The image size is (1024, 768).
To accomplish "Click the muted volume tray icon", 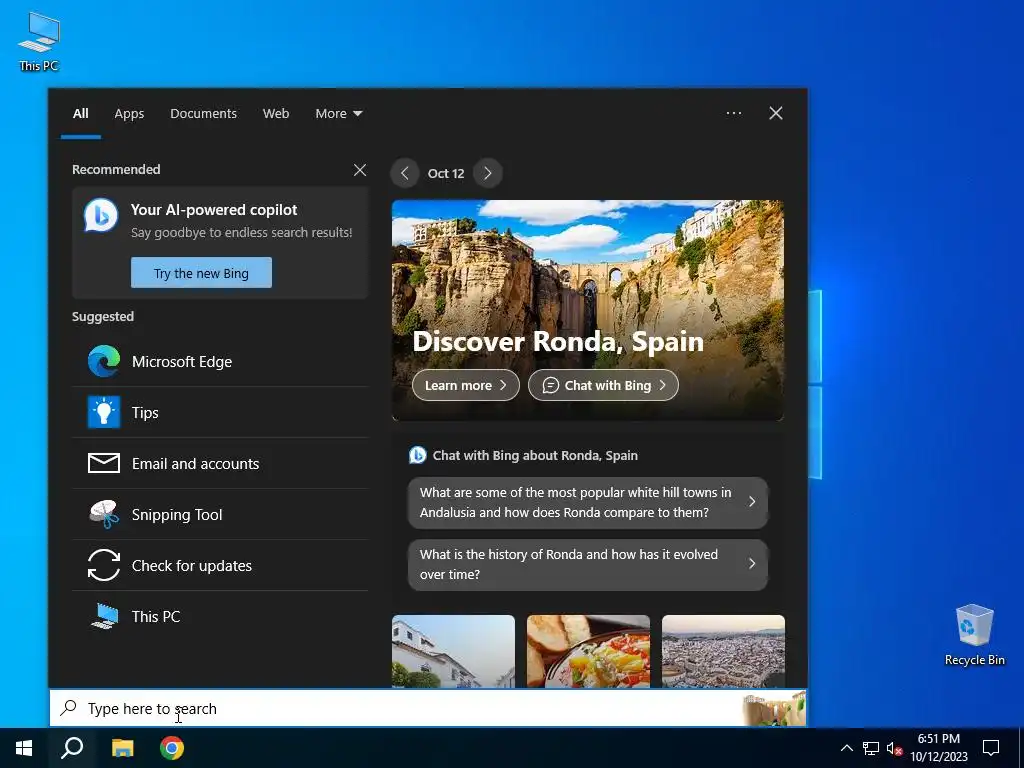I will click(894, 748).
